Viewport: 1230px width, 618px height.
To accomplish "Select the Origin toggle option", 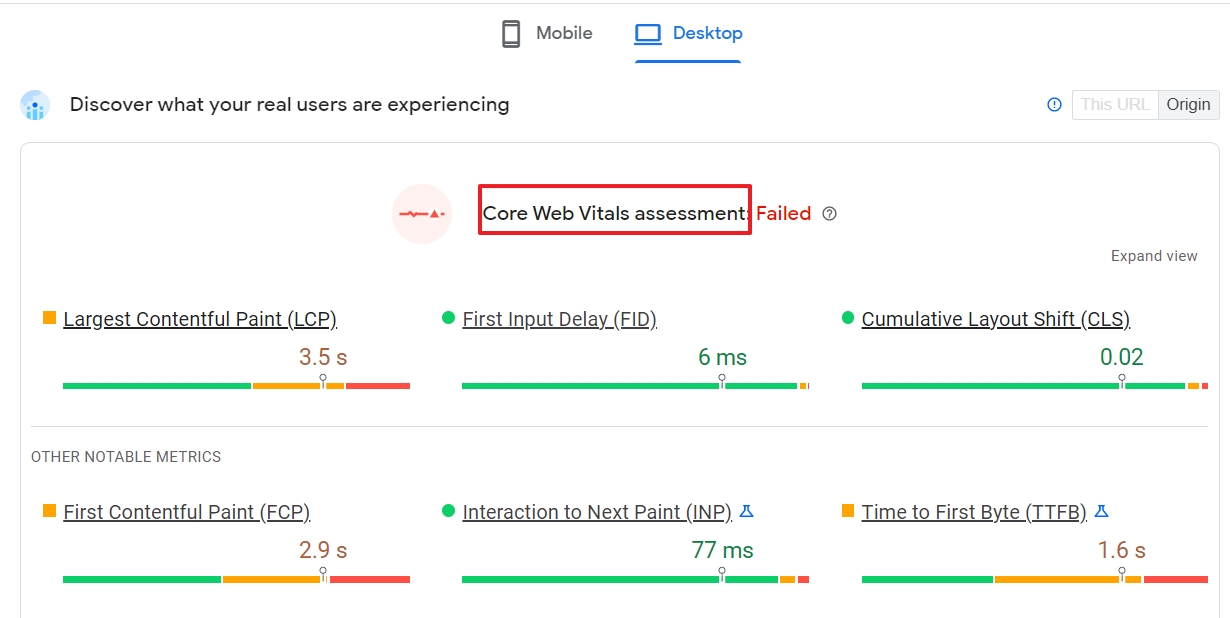I will [x=1188, y=104].
